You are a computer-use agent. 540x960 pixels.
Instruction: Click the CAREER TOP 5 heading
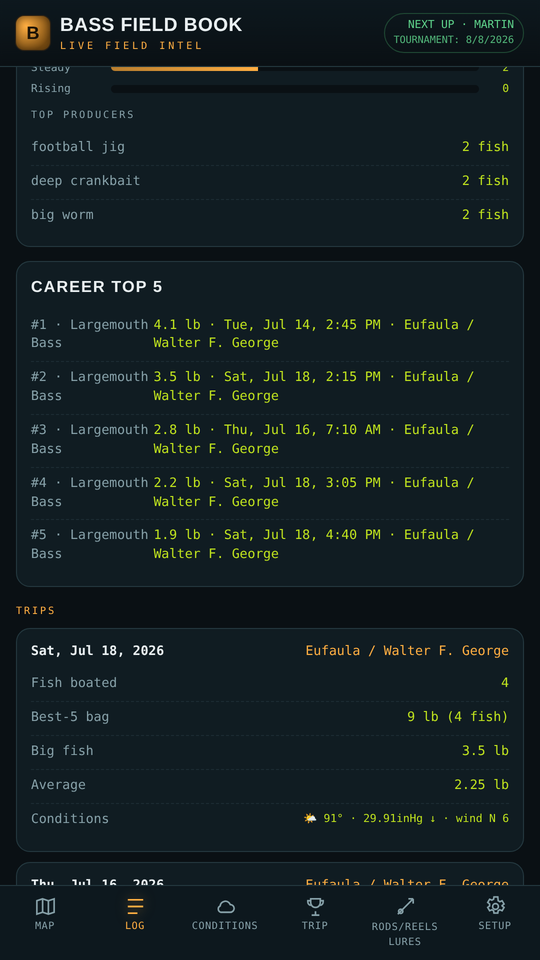(x=97, y=287)
